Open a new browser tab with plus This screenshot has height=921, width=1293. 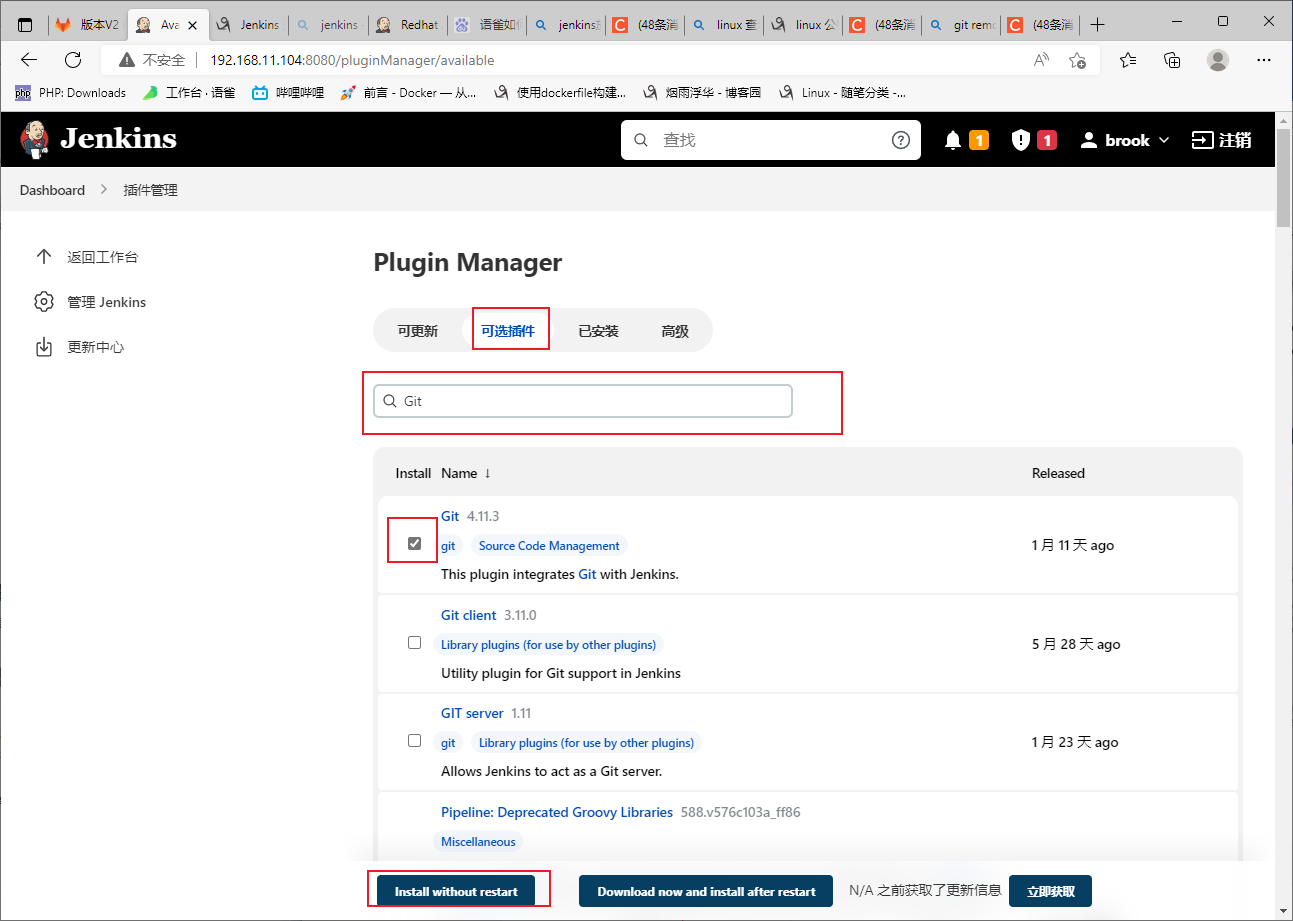[1098, 24]
